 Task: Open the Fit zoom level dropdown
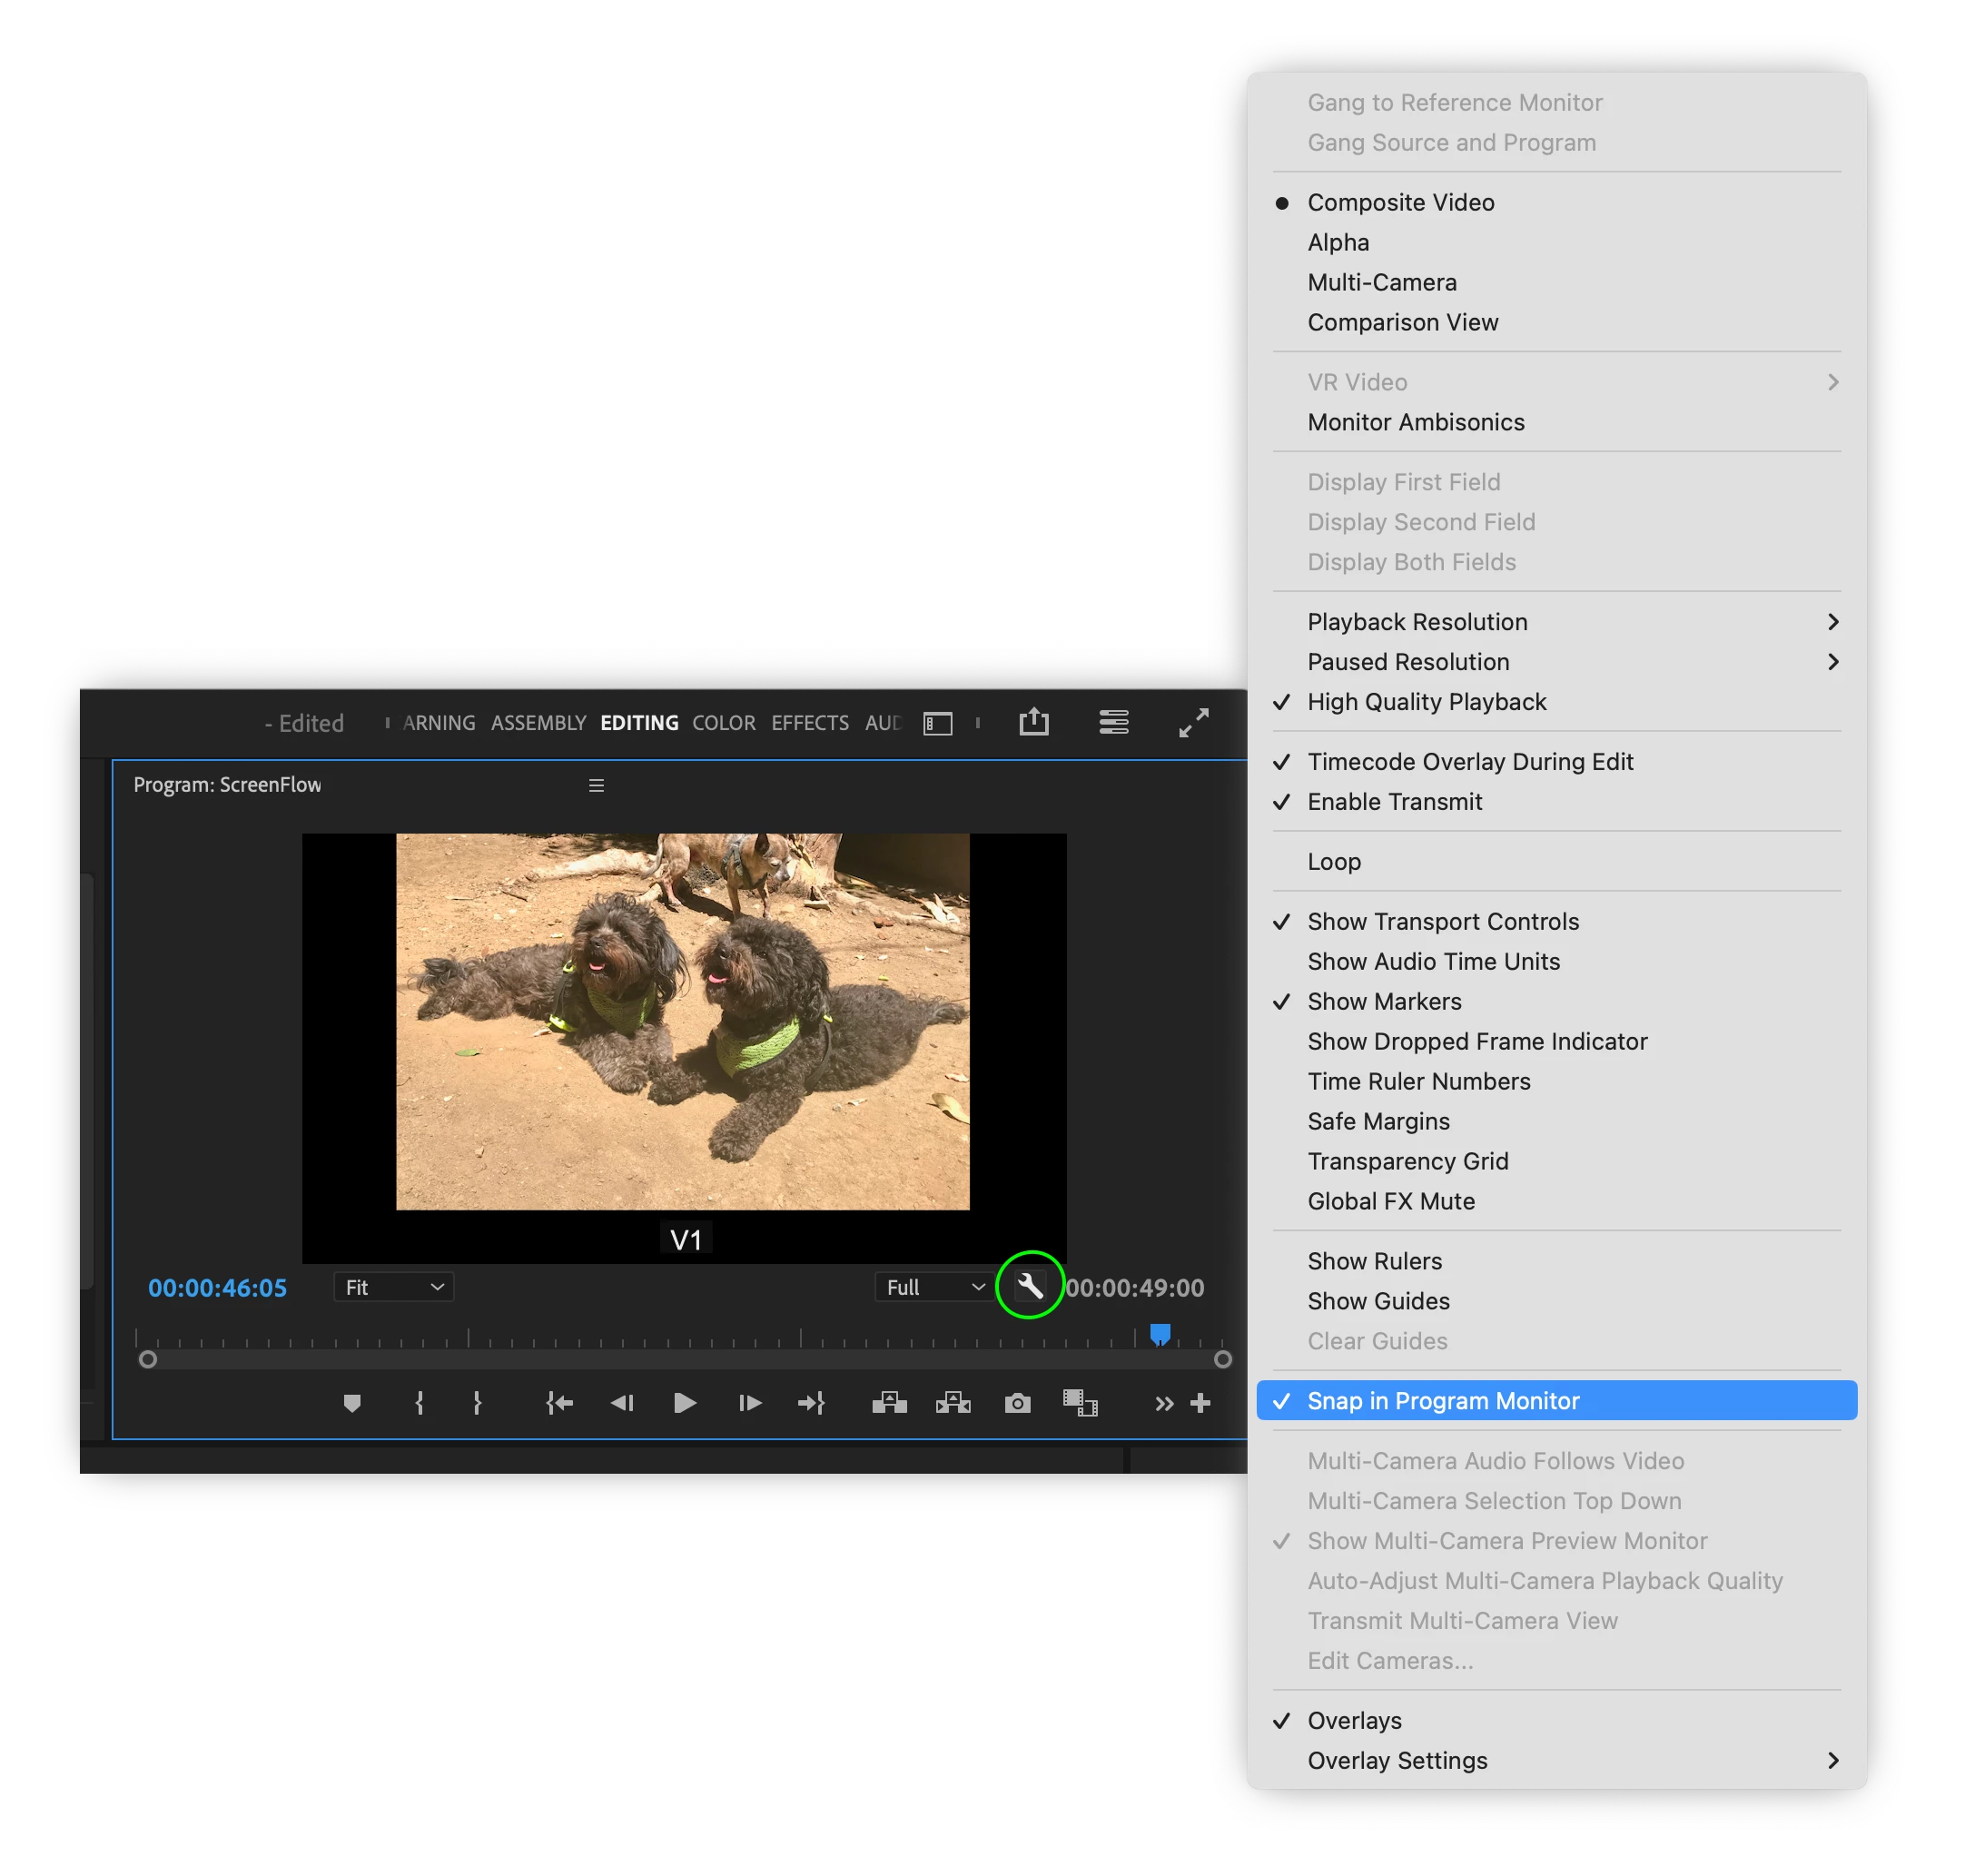coord(393,1287)
